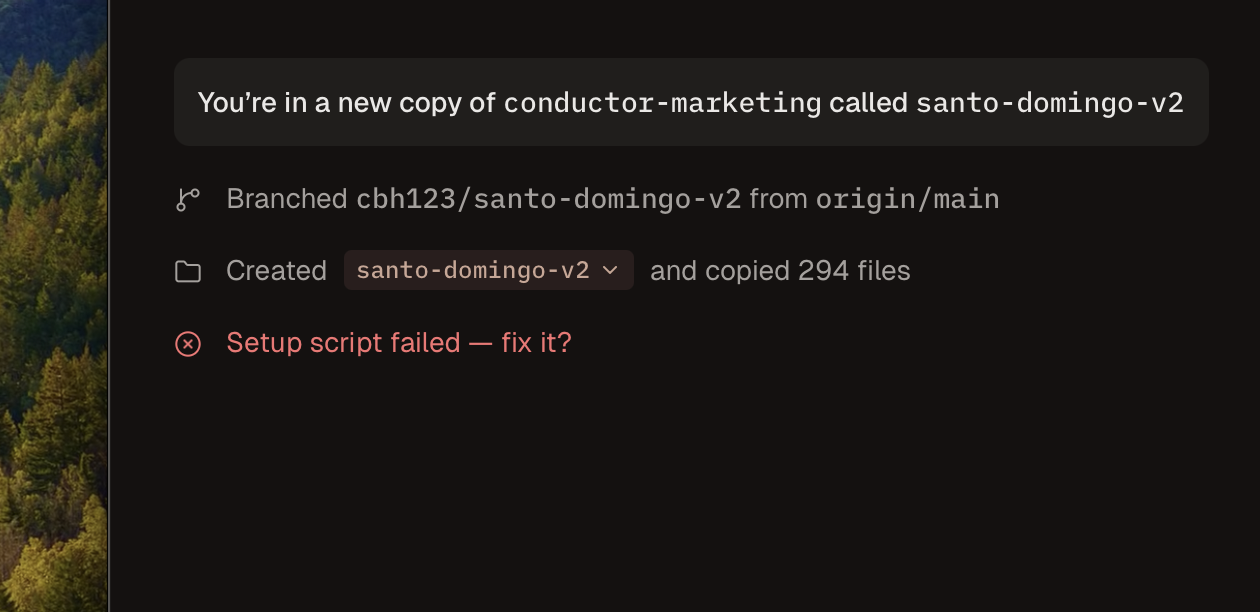Click the Setup script failed message
The width and height of the screenshot is (1260, 612).
click(x=342, y=343)
